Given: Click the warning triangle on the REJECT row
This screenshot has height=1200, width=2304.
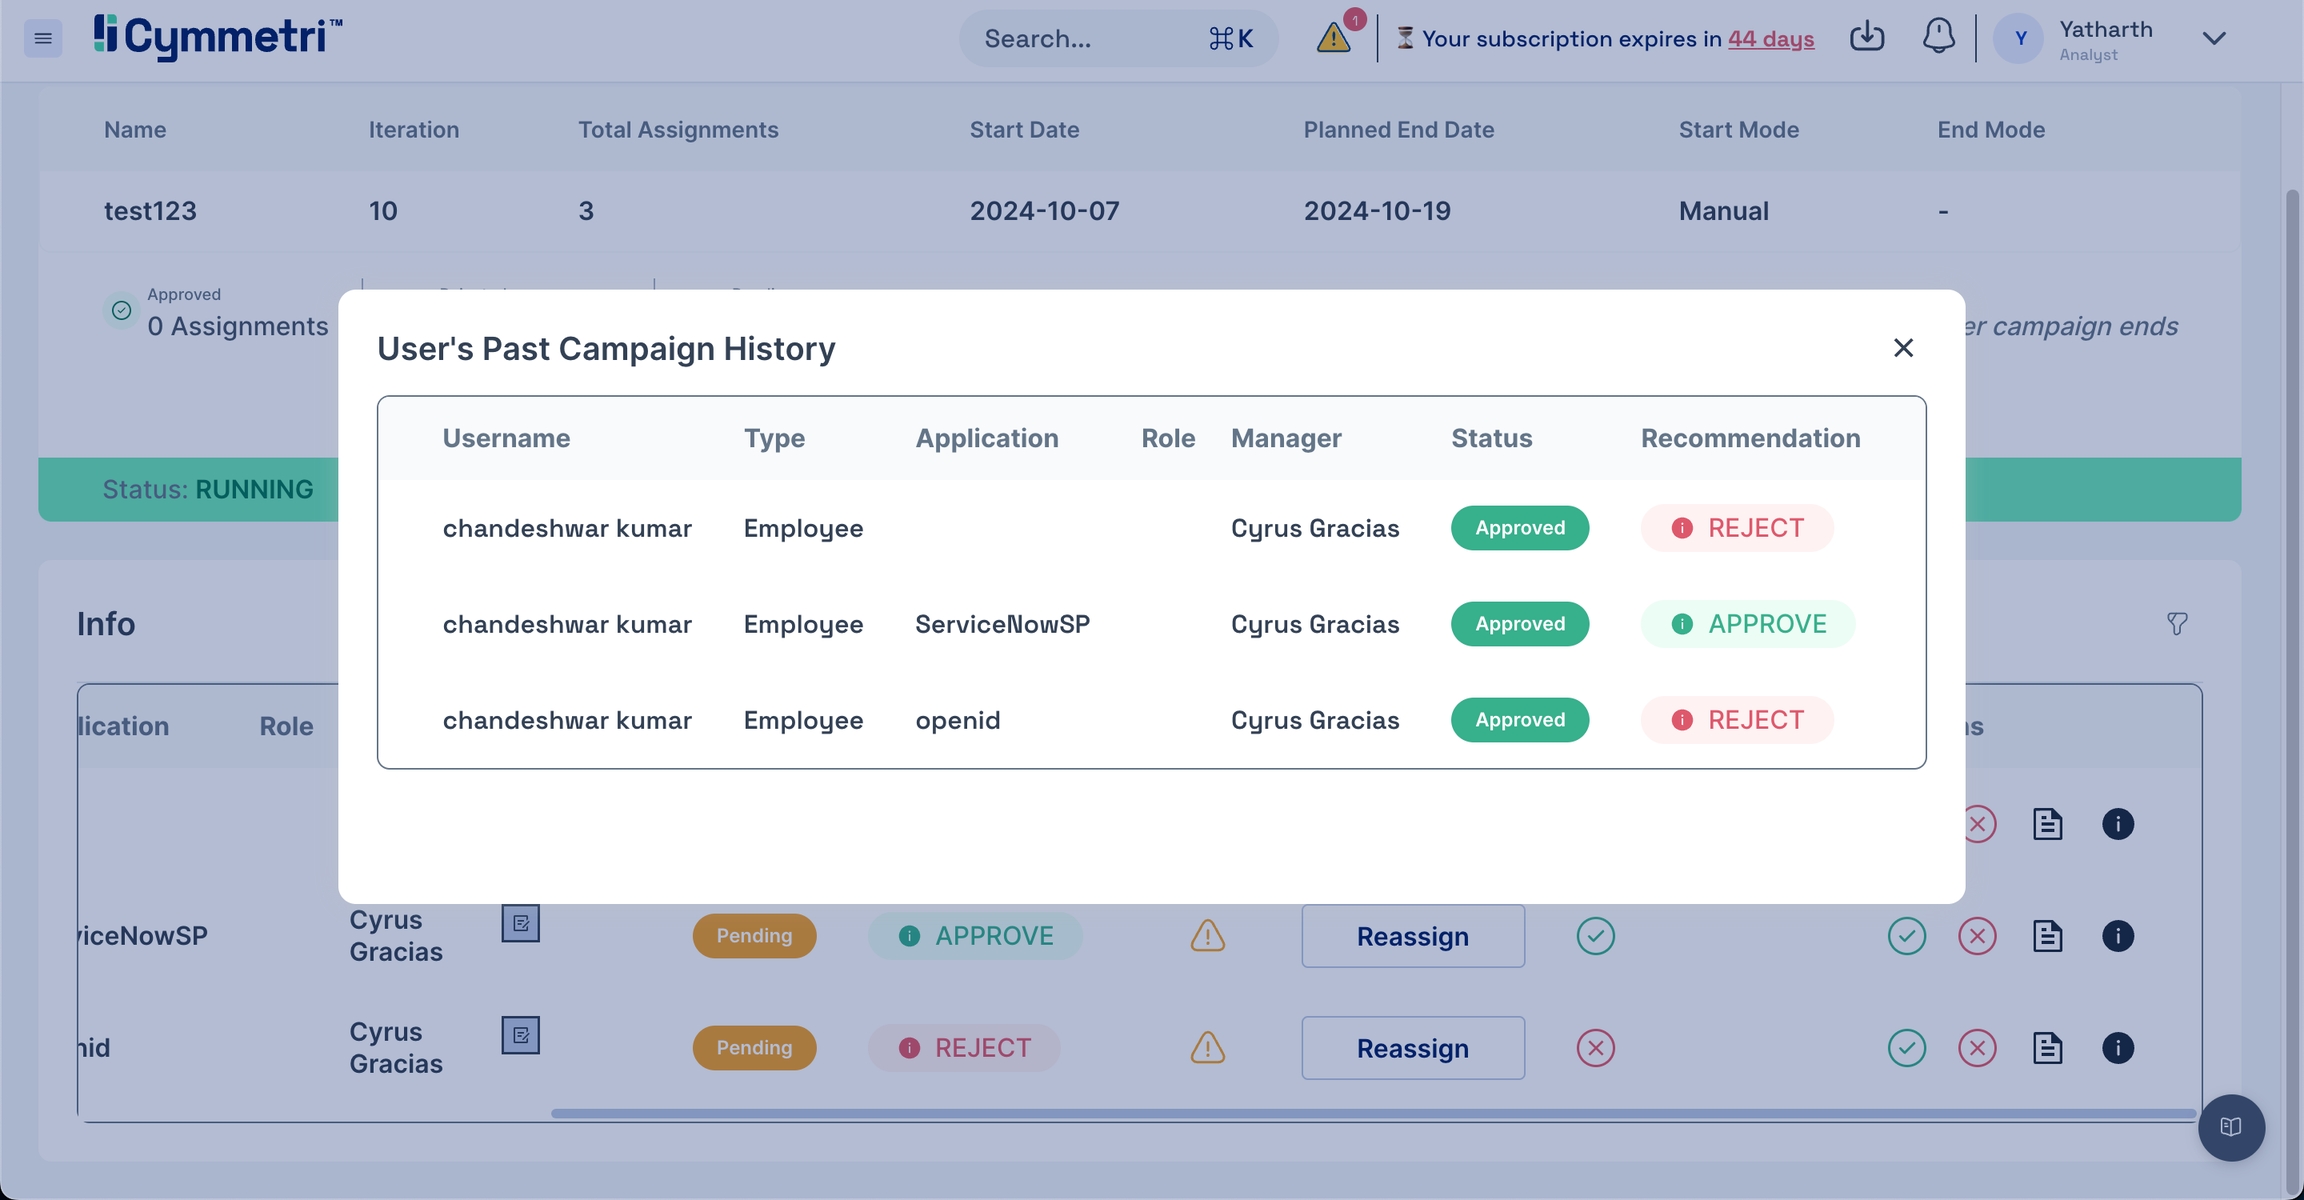Looking at the screenshot, I should click(x=1207, y=1048).
